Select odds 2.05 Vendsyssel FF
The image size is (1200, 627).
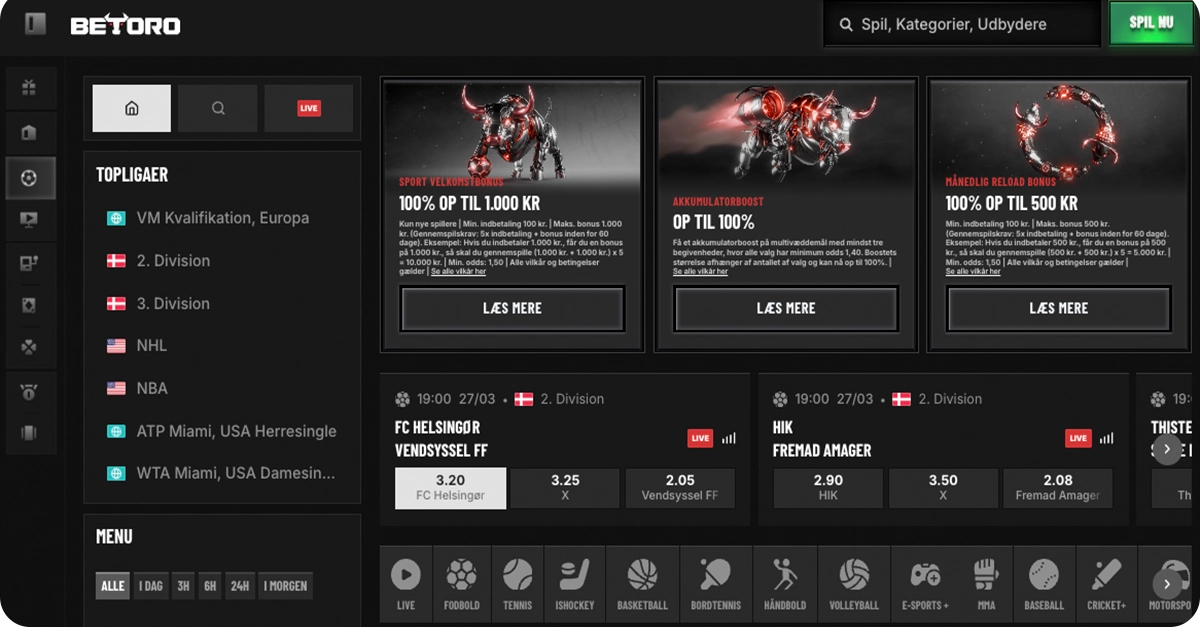coord(680,488)
